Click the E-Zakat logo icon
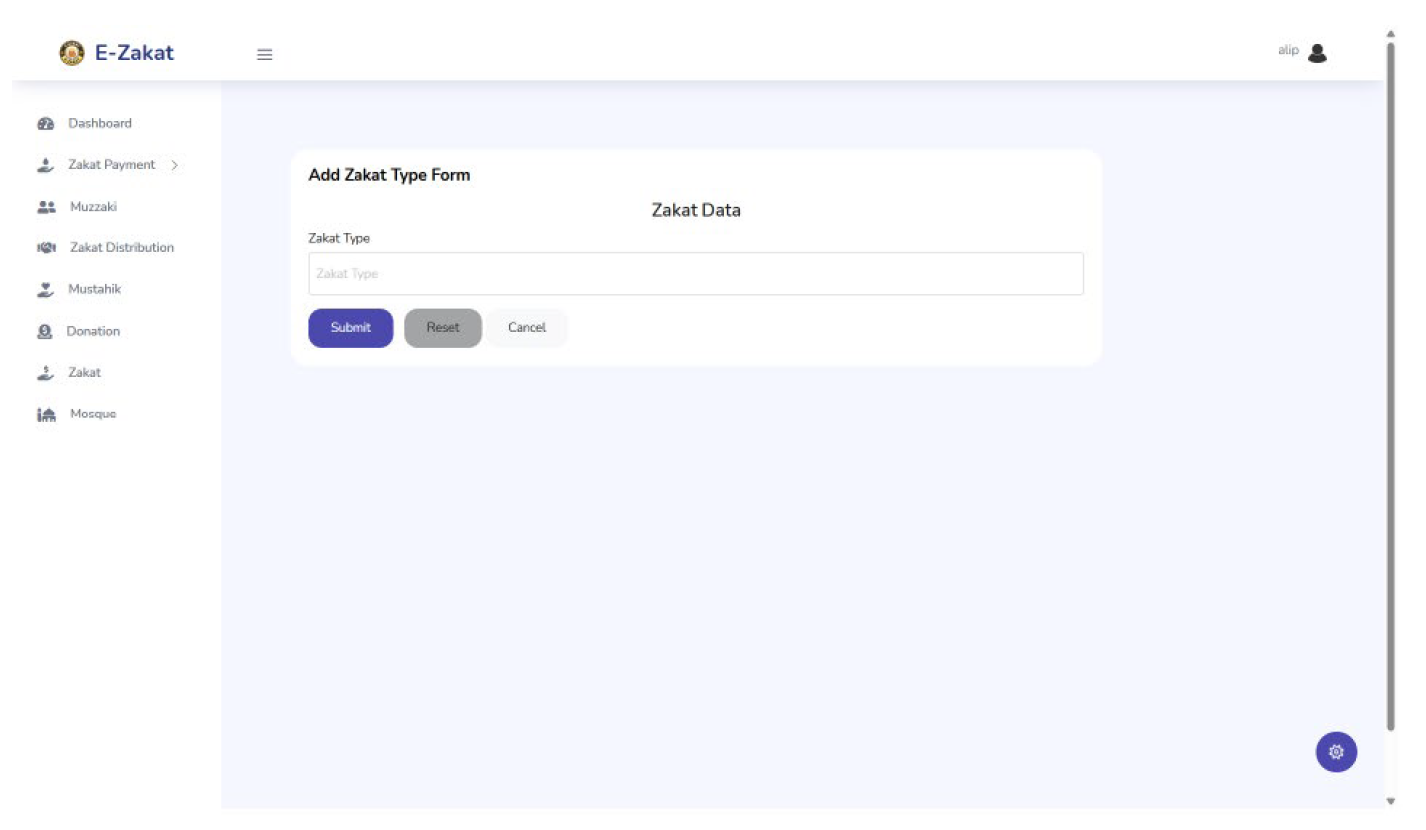 71,53
